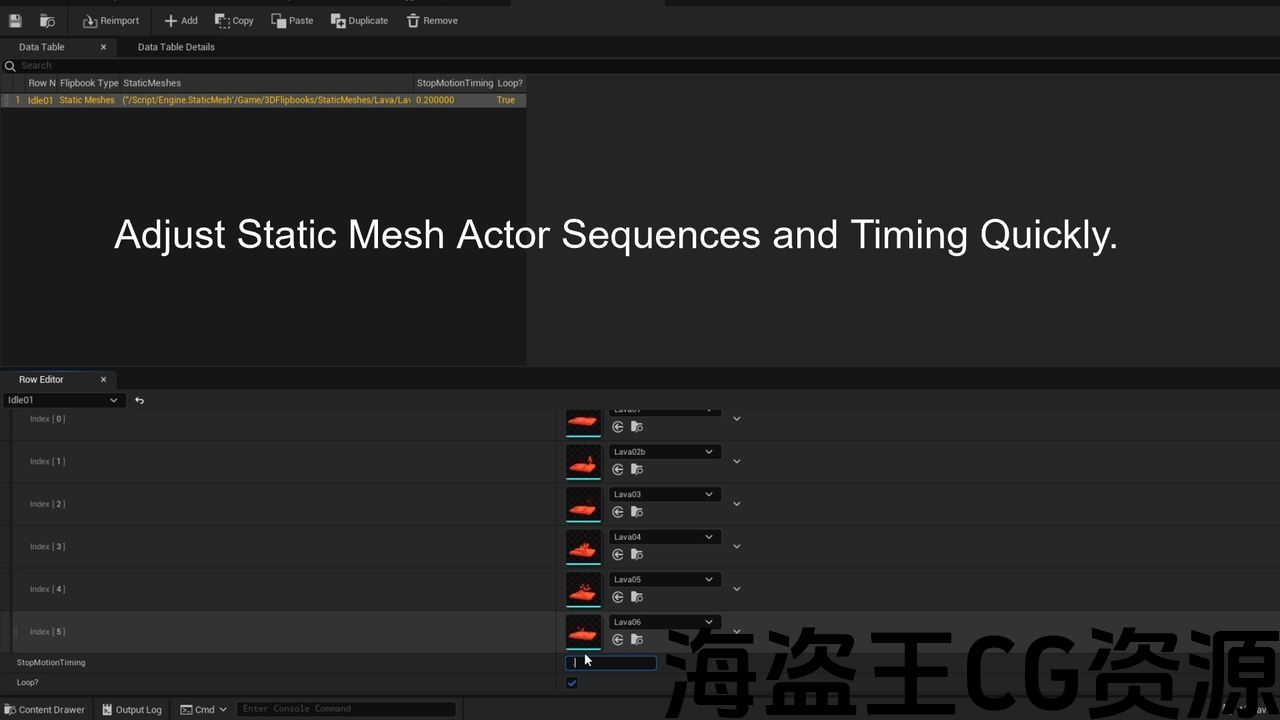Open the Output Log

131,709
